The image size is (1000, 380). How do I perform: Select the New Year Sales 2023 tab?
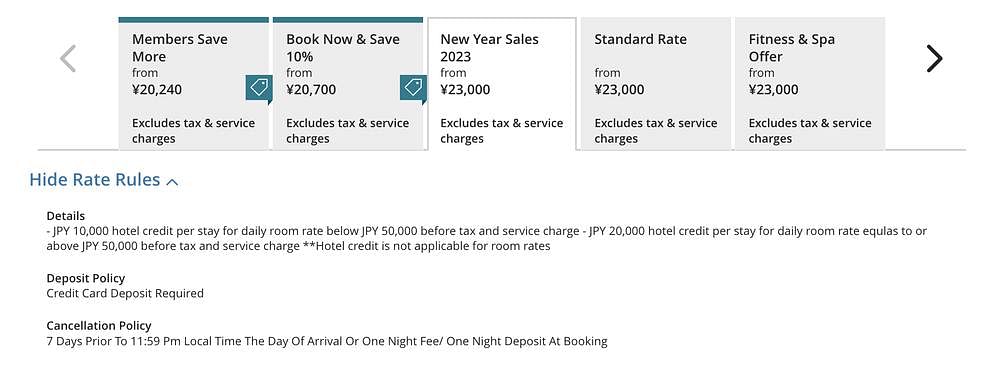502,84
